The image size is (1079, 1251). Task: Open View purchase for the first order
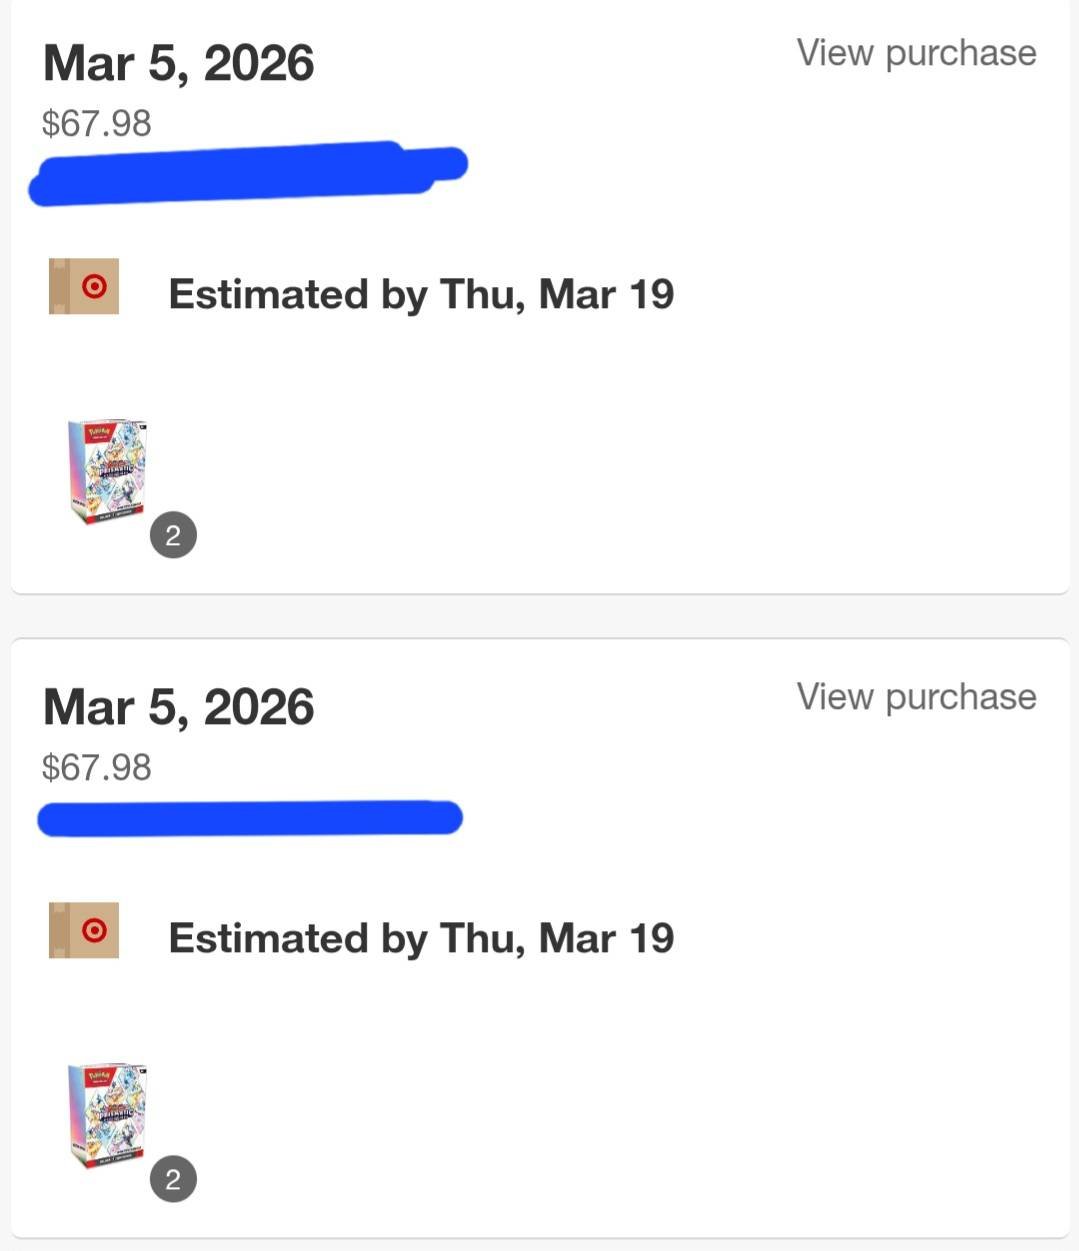pos(916,53)
